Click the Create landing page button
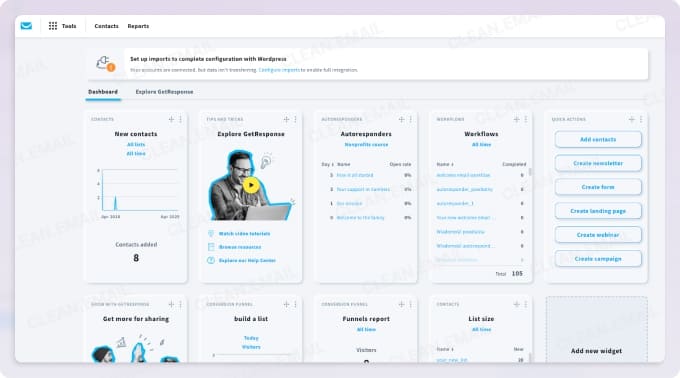This screenshot has height=378, width=680. tap(598, 211)
